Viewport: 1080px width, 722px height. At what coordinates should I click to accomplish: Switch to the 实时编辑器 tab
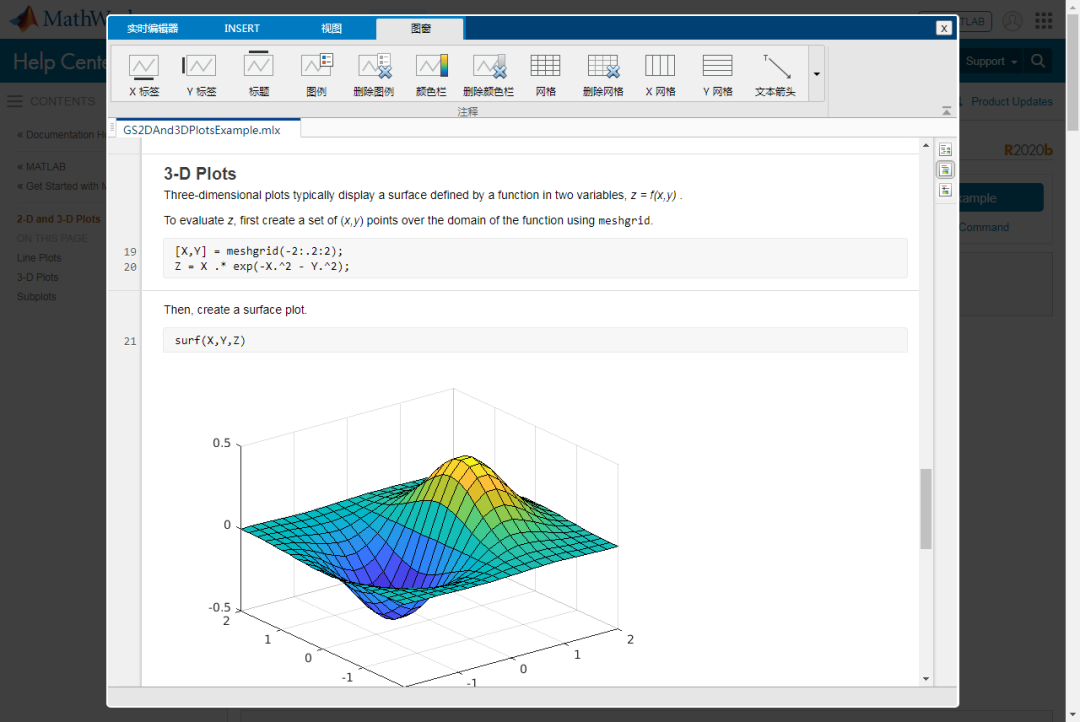point(152,28)
